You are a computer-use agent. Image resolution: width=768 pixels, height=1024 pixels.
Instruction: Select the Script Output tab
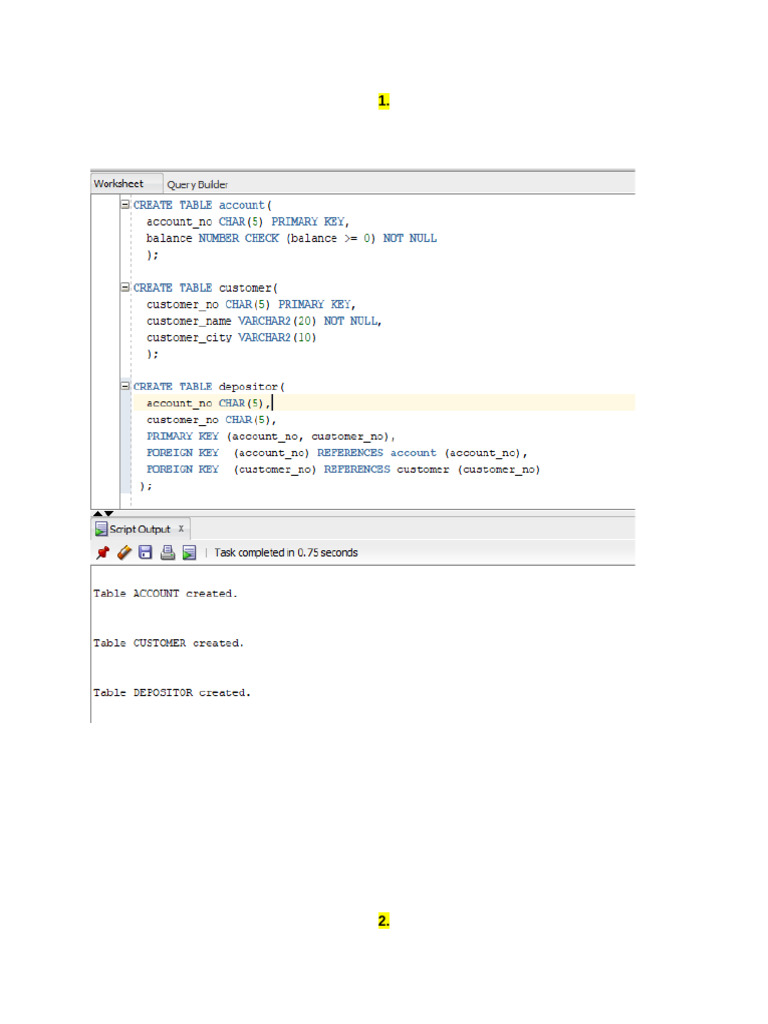(x=140, y=529)
